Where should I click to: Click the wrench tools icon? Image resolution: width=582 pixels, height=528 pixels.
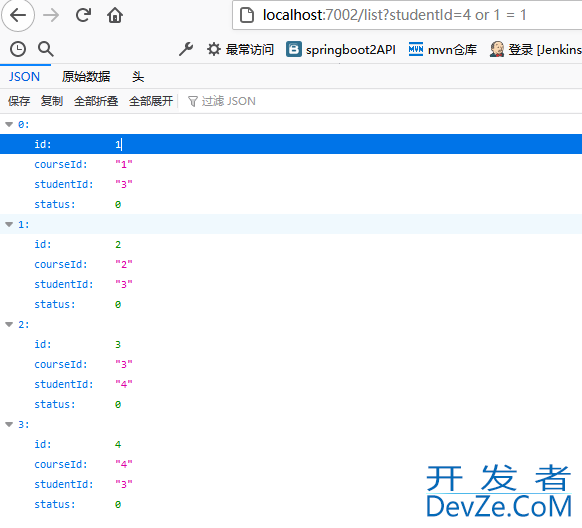point(186,49)
